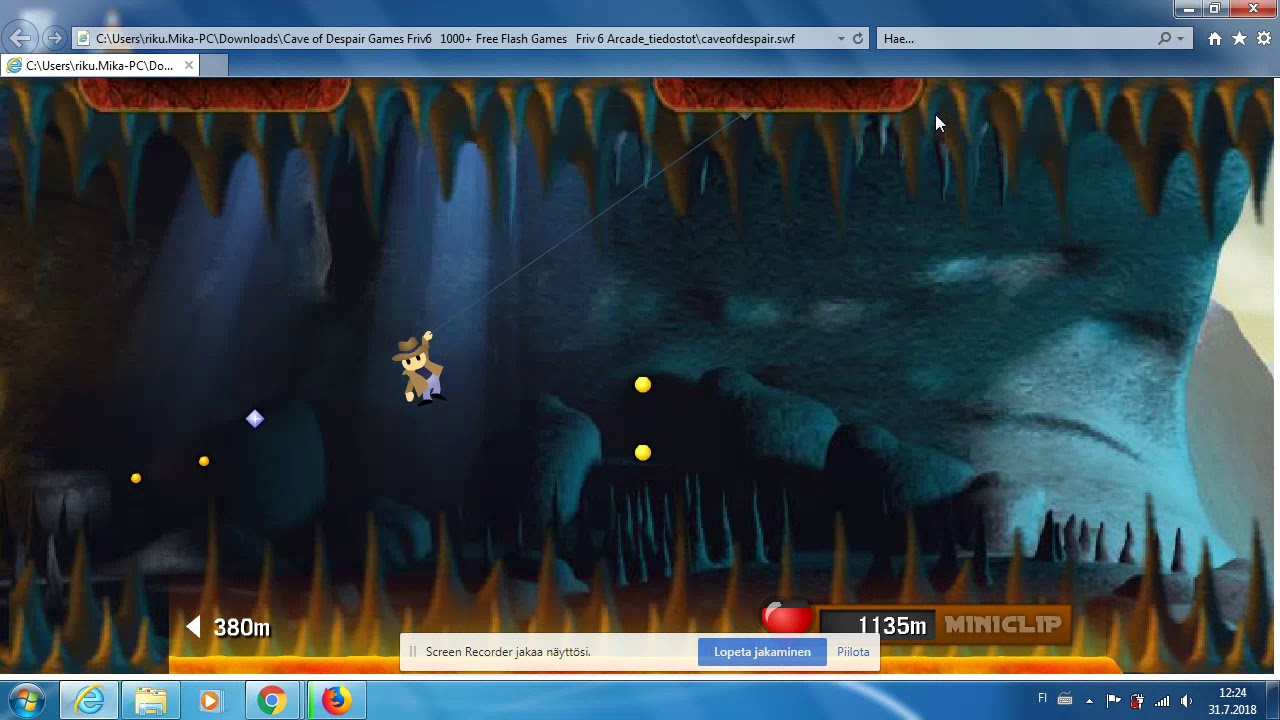Open the address bar history dropdown arrow
Viewport: 1280px width, 720px height.
coord(841,39)
